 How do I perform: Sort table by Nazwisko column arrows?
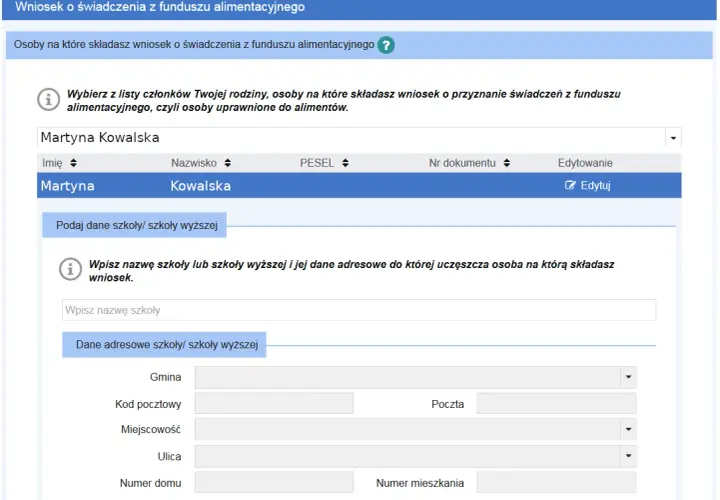point(228,163)
